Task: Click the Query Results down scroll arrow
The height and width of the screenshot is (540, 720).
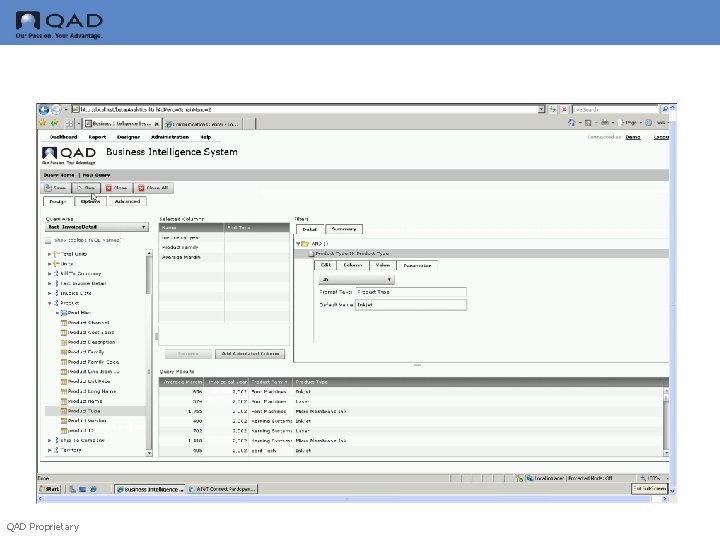Action: (x=666, y=453)
